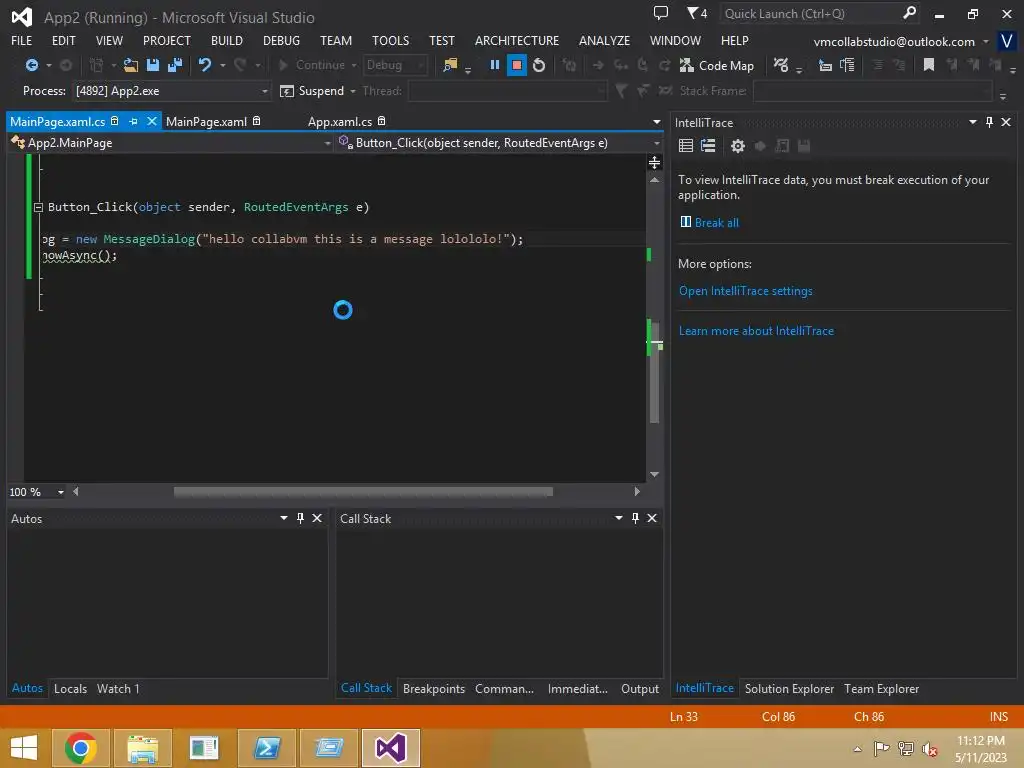Viewport: 1024px width, 768px height.
Task: Open Chrome from the taskbar
Action: (x=80, y=748)
